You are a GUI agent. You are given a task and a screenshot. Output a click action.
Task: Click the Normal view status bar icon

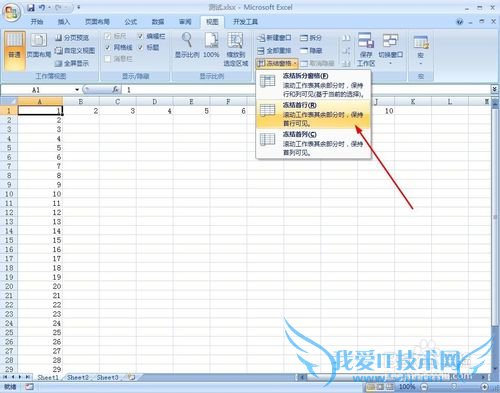coord(370,387)
